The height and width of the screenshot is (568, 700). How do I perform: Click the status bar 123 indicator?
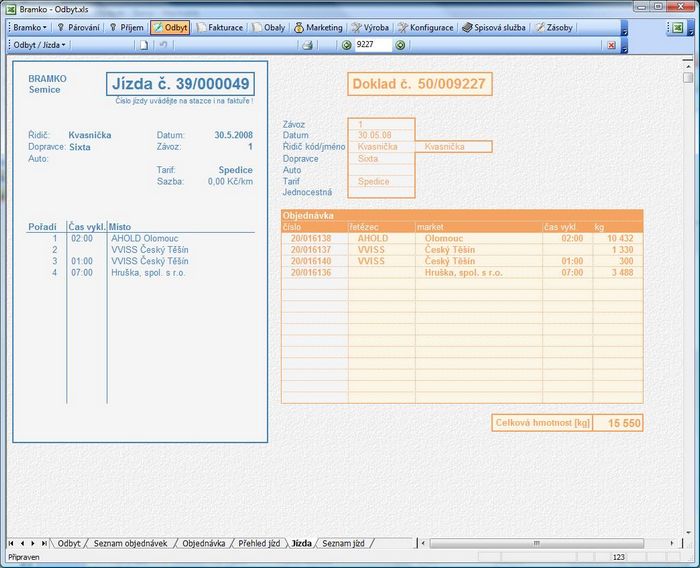[618, 557]
